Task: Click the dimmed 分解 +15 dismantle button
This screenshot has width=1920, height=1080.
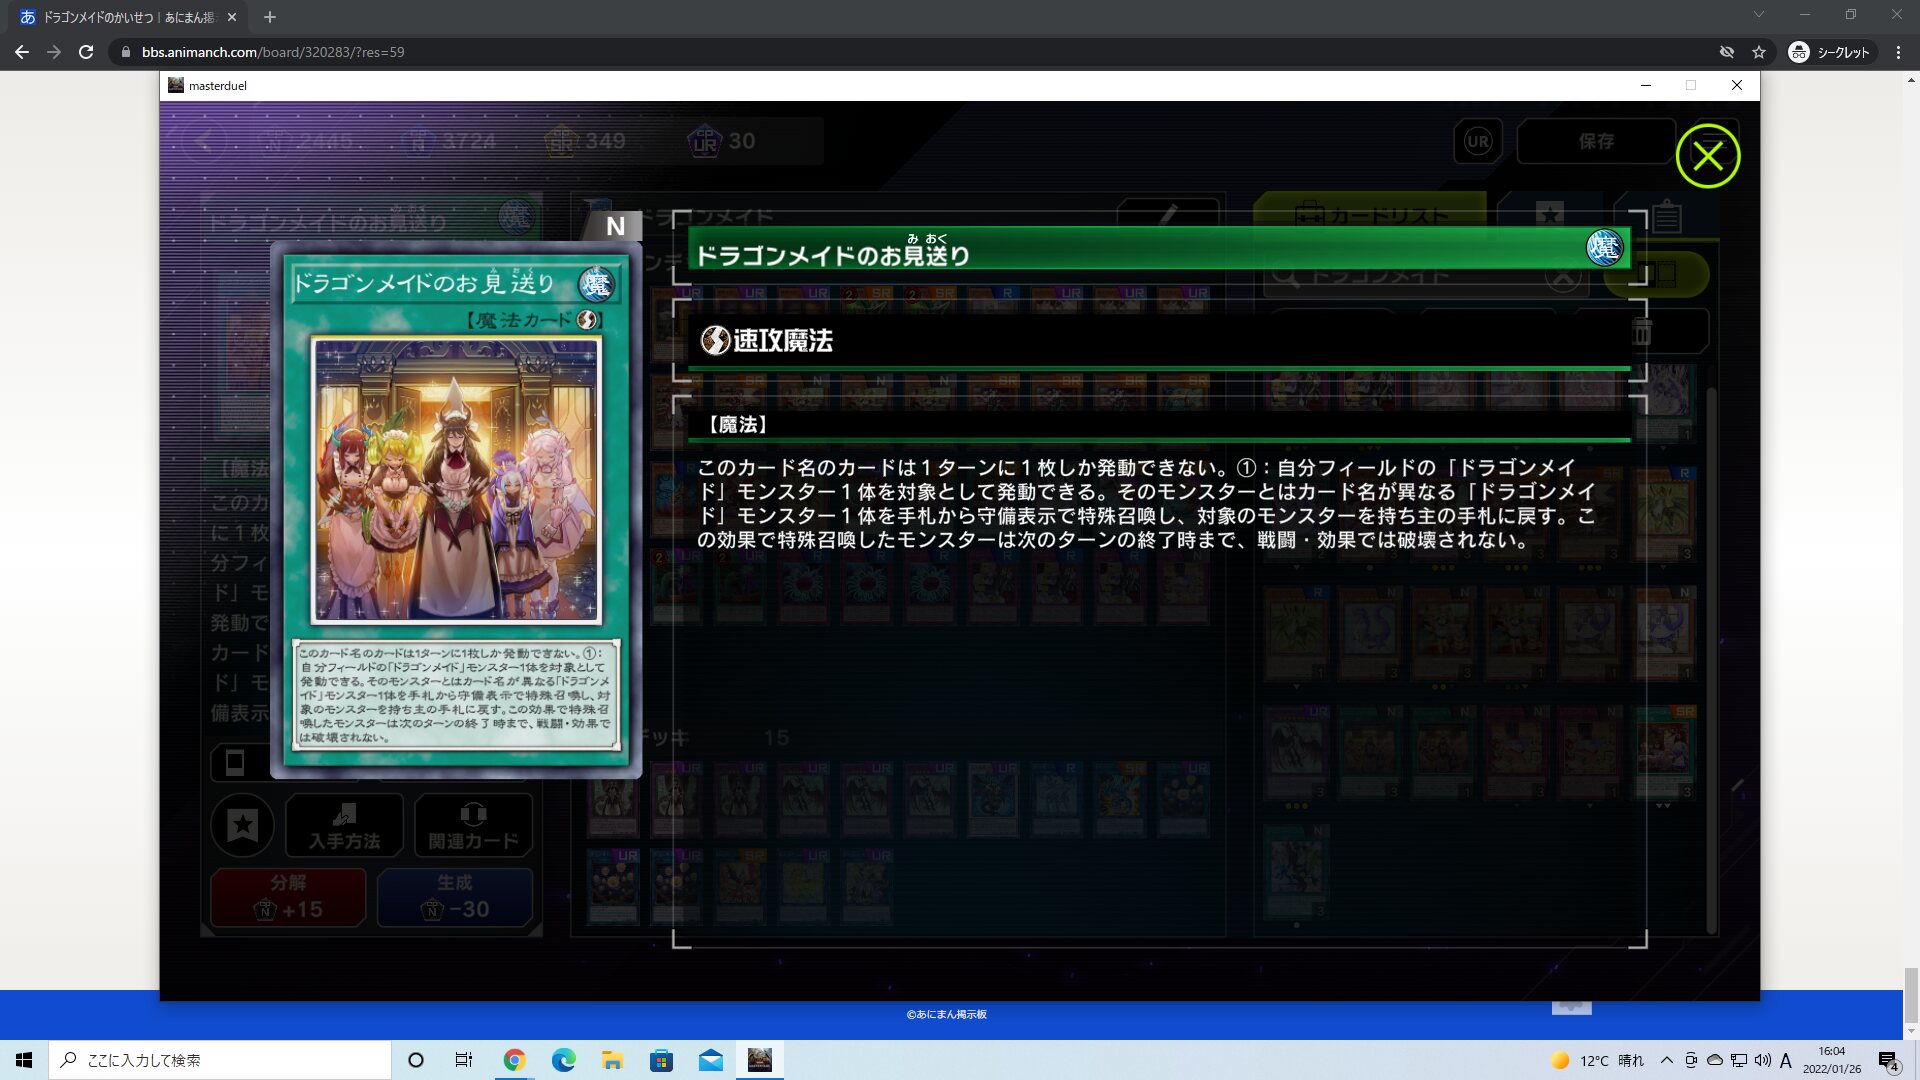Action: pos(288,897)
